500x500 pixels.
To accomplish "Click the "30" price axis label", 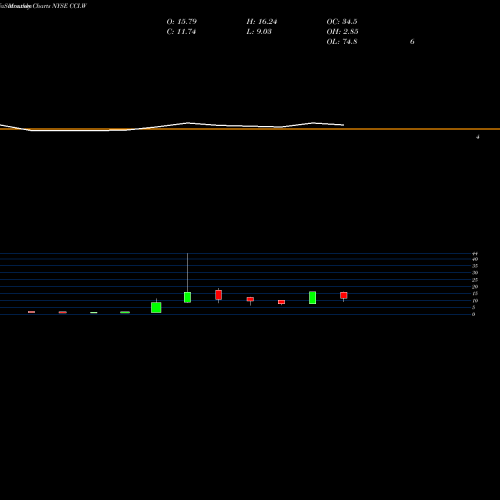I will point(475,273).
